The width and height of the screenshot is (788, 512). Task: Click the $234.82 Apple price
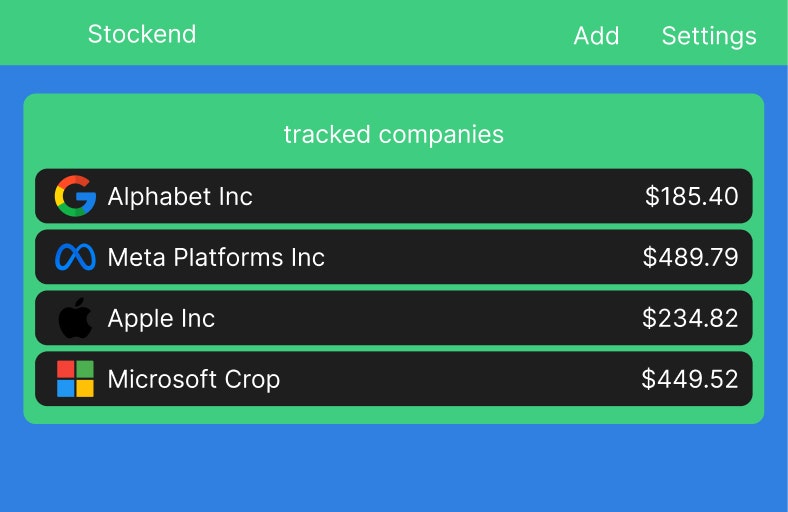(691, 318)
